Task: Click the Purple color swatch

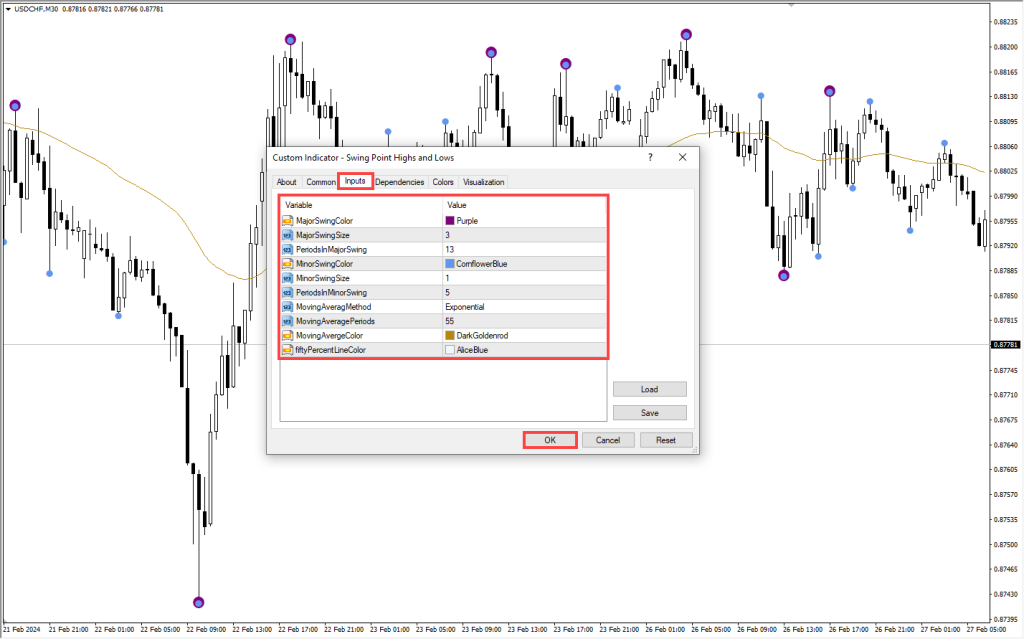Action: (450, 221)
